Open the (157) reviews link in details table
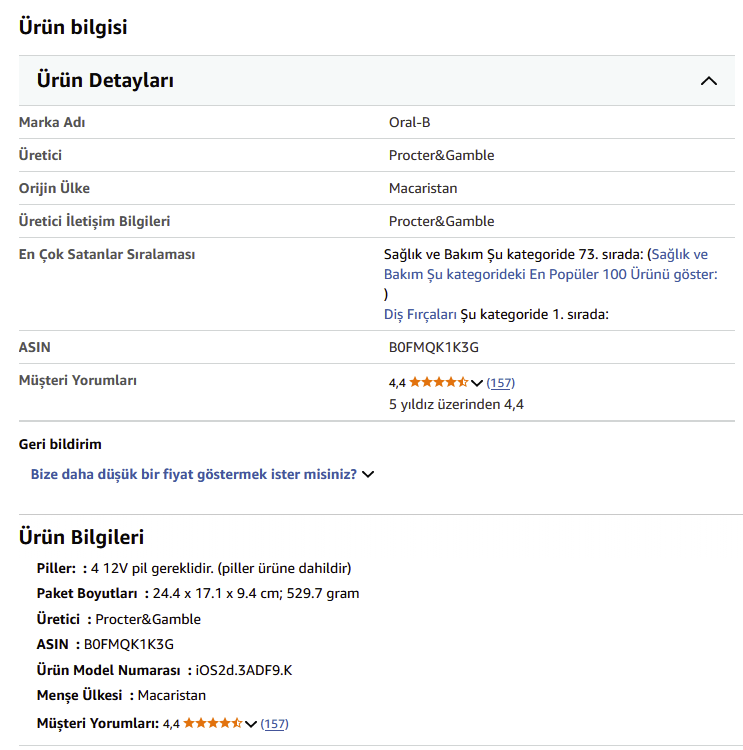Viewport: 743px width, 750px height. pos(500,383)
